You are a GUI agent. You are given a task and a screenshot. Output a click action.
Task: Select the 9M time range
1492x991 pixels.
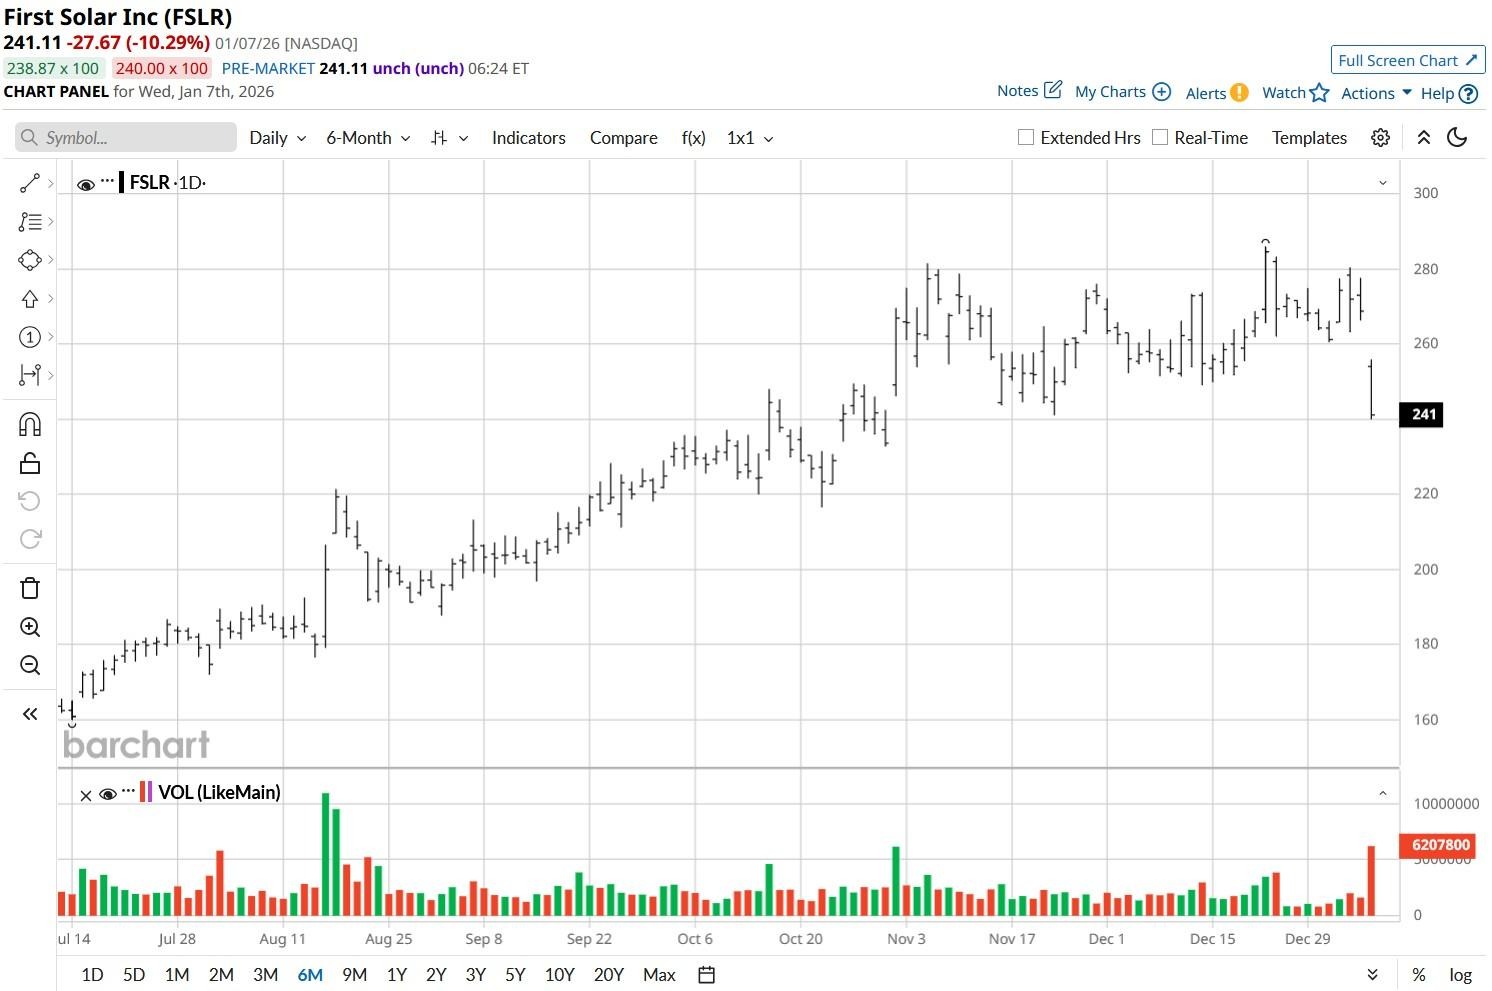click(x=354, y=975)
